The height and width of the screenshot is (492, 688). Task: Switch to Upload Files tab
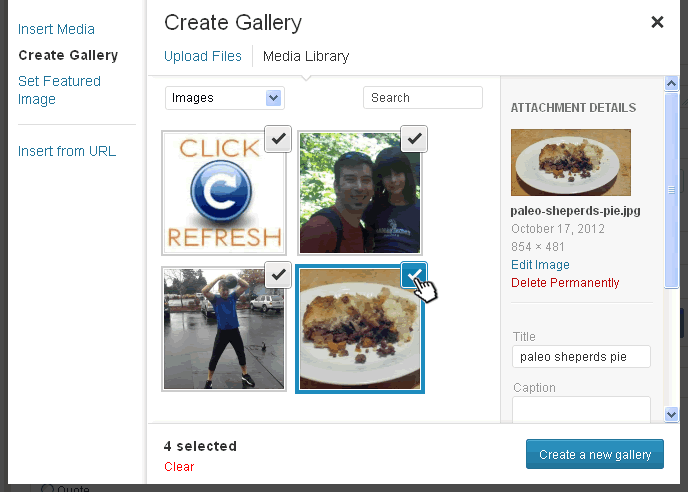(x=203, y=56)
